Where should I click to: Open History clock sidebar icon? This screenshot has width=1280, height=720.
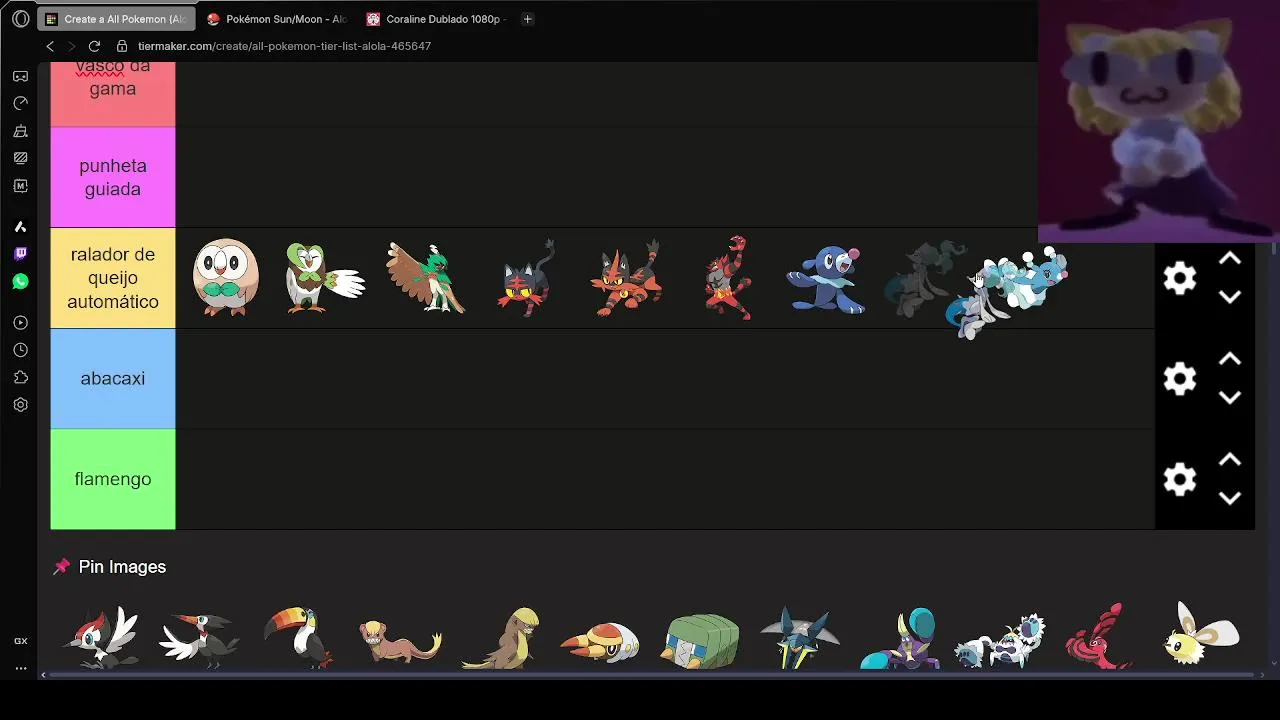pyautogui.click(x=20, y=350)
